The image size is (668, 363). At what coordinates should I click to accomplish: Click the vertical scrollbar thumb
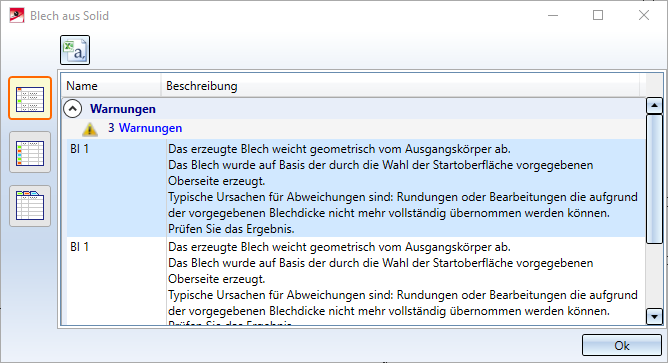point(654,179)
